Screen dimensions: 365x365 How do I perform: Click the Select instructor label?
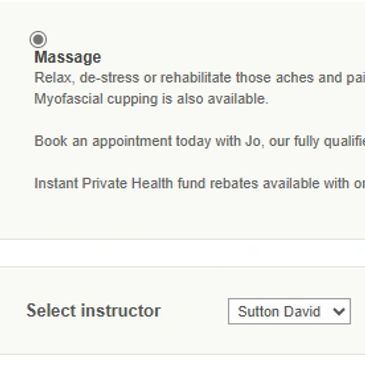pyautogui.click(x=94, y=310)
